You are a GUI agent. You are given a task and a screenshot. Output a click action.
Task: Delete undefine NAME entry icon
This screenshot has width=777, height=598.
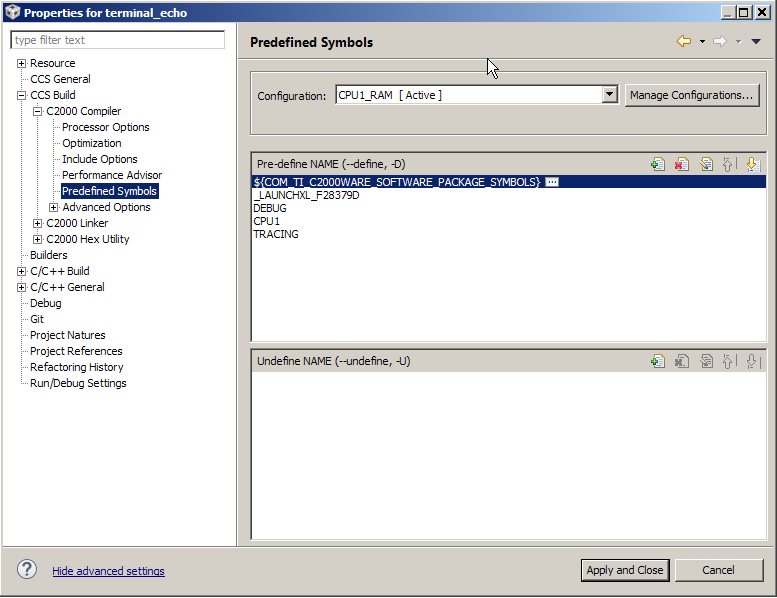682,361
